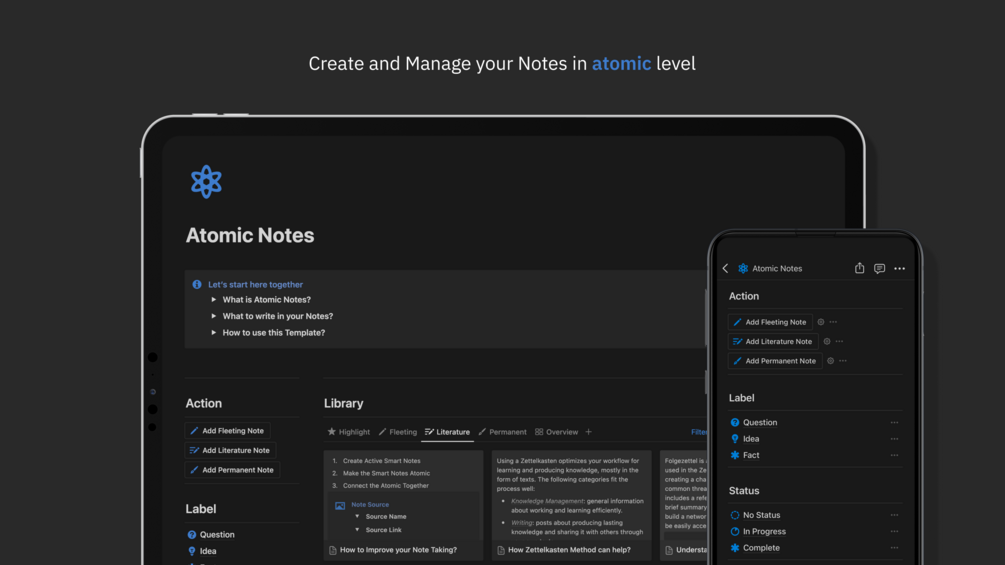
Task: Open the three dots on phone Idea row
Action: pos(894,439)
